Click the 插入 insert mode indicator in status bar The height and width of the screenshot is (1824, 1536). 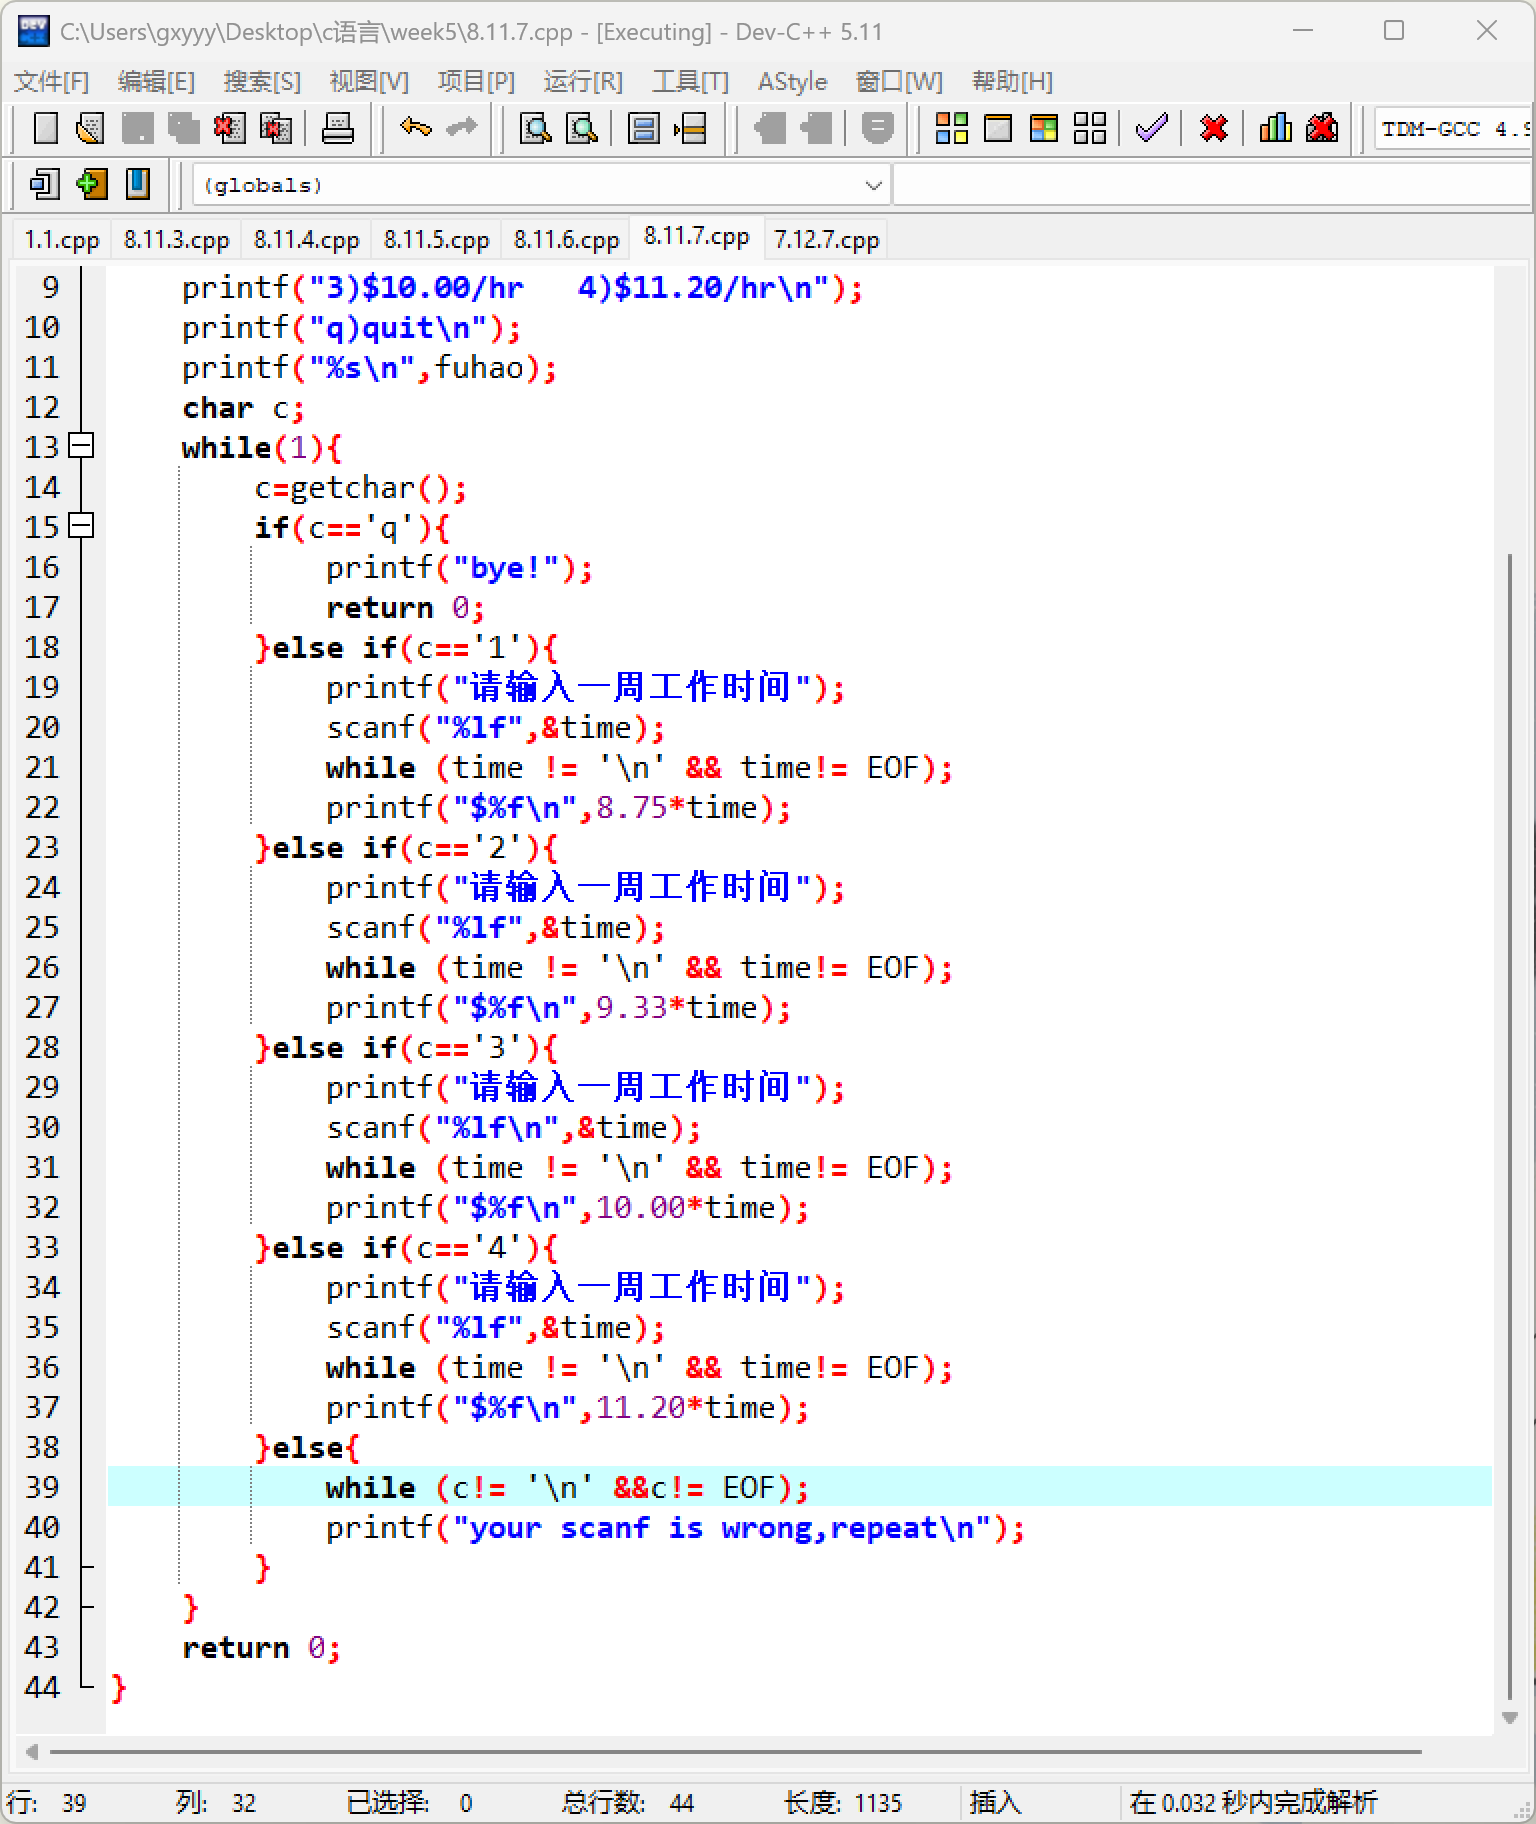[x=995, y=1802]
